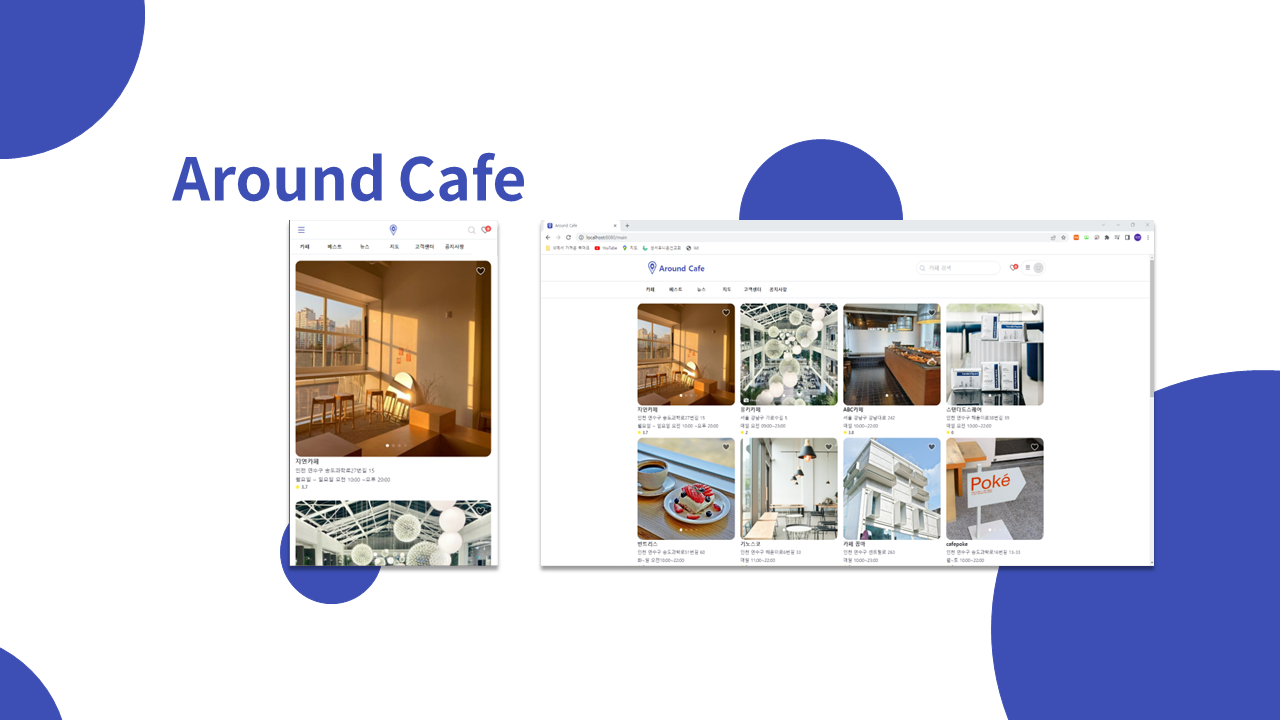Open the browser extensions puzzle icon
This screenshot has width=1280, height=720.
(x=1107, y=237)
